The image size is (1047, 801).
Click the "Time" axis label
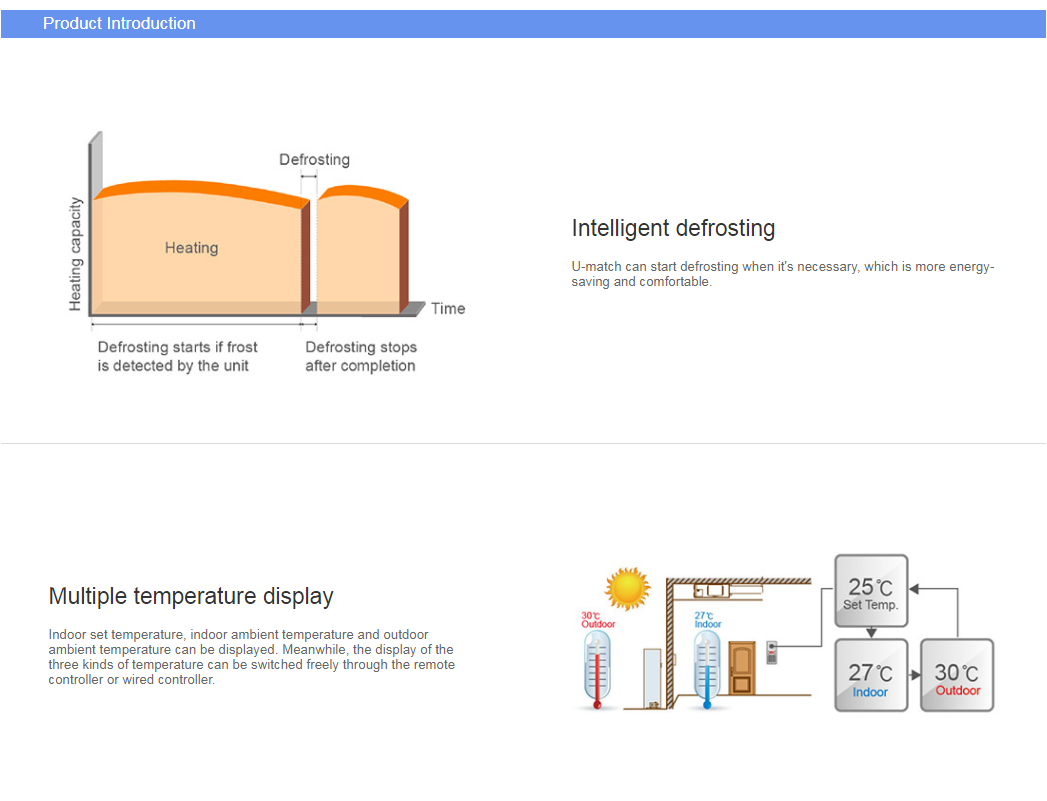[x=448, y=308]
